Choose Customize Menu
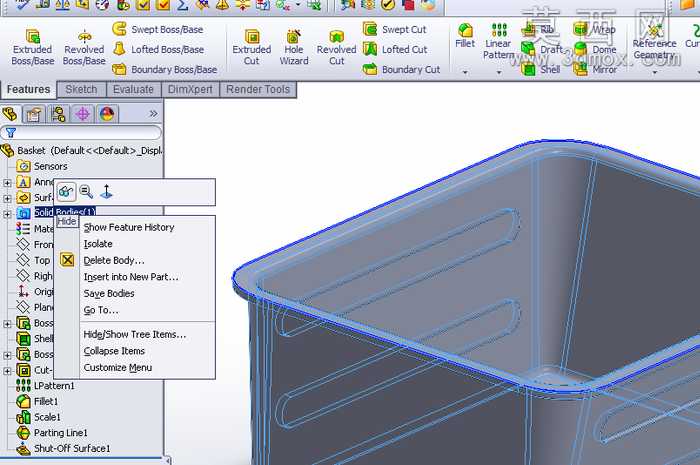This screenshot has width=700, height=465. point(118,368)
